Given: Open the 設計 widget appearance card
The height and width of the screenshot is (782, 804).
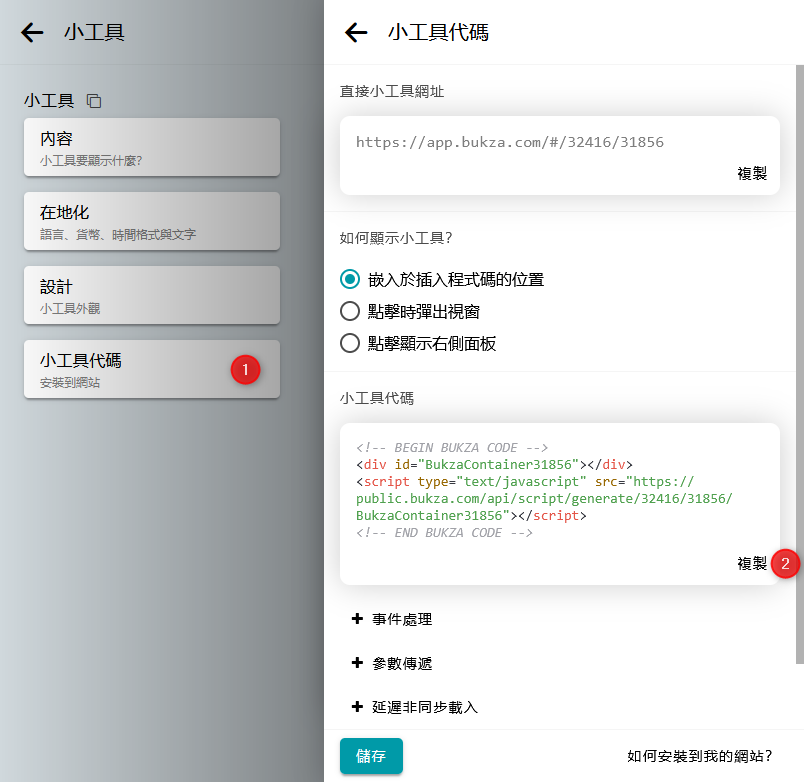Looking at the screenshot, I should [x=151, y=295].
